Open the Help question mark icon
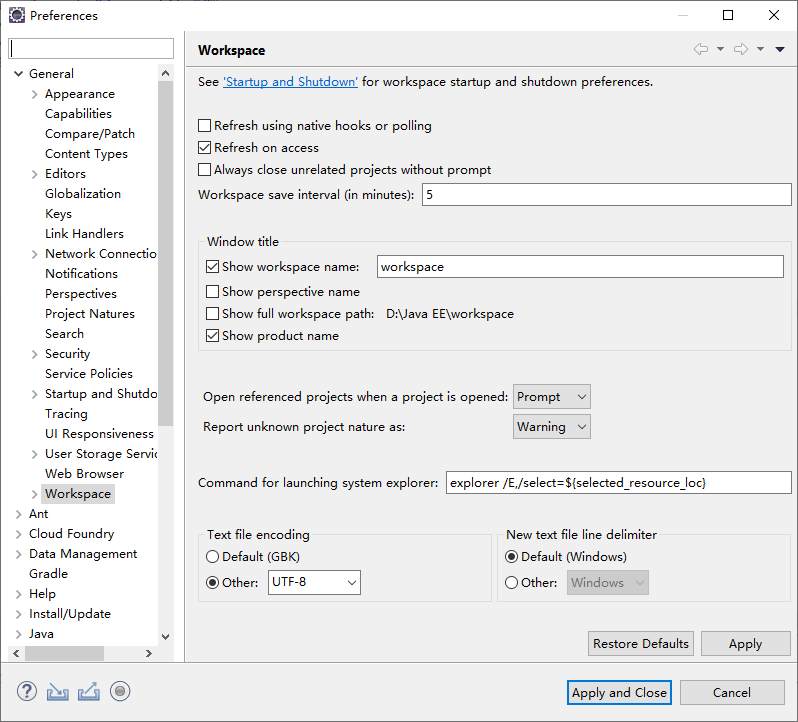 [x=26, y=691]
